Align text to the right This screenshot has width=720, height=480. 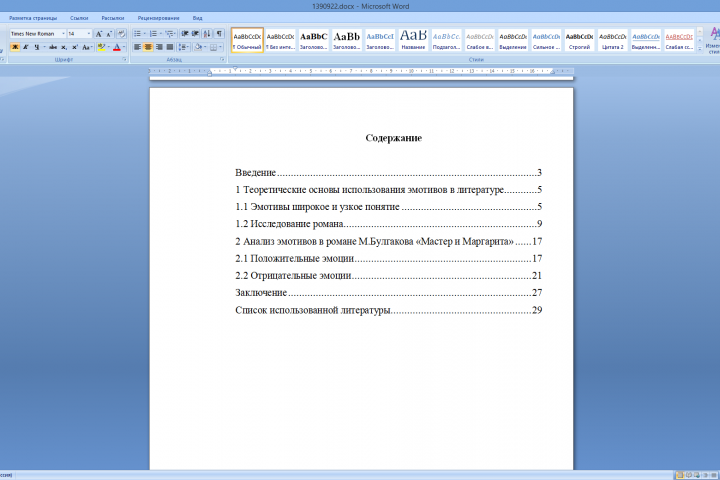tap(159, 47)
